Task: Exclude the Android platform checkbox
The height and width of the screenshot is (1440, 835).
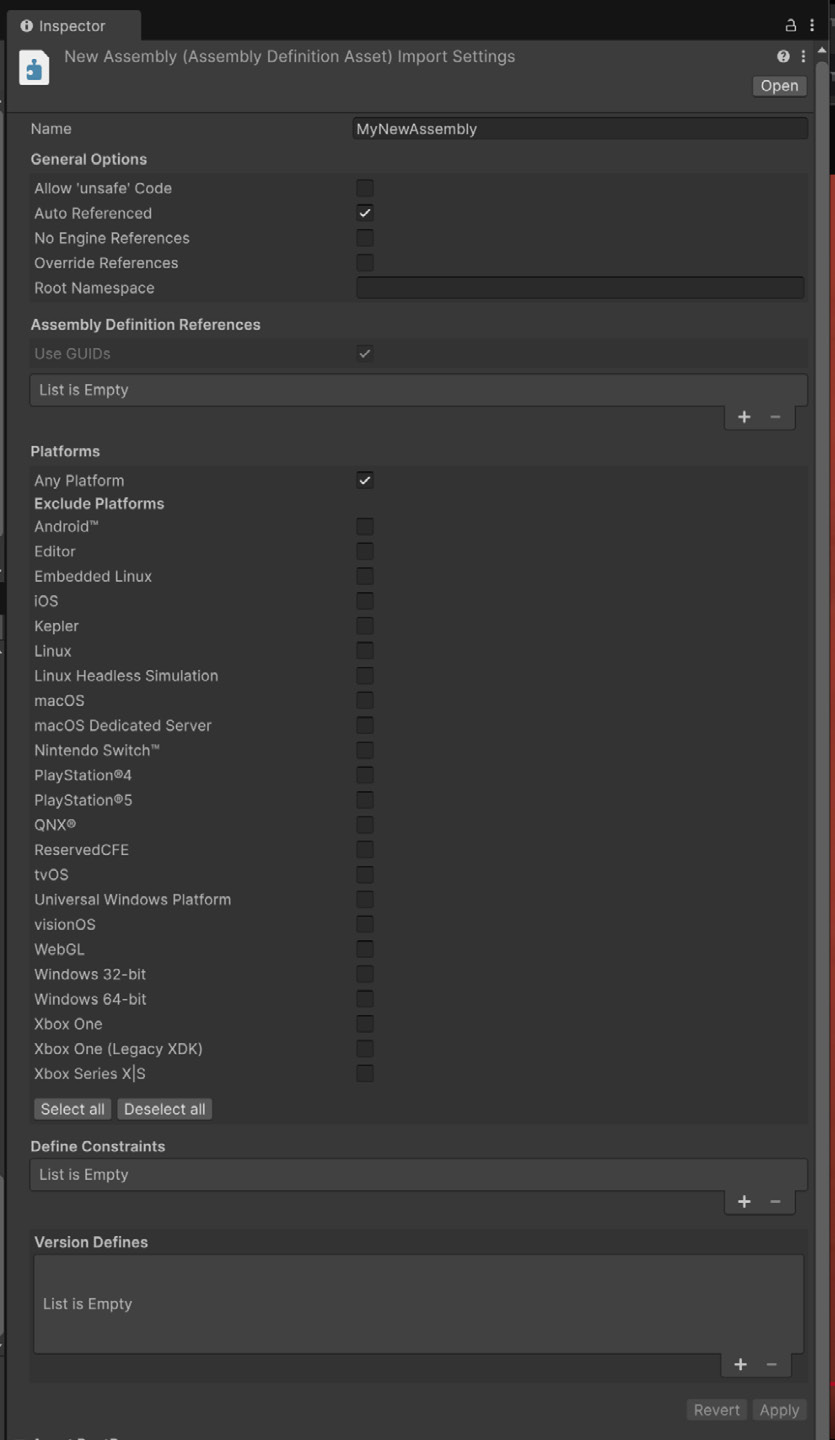Action: (x=365, y=527)
